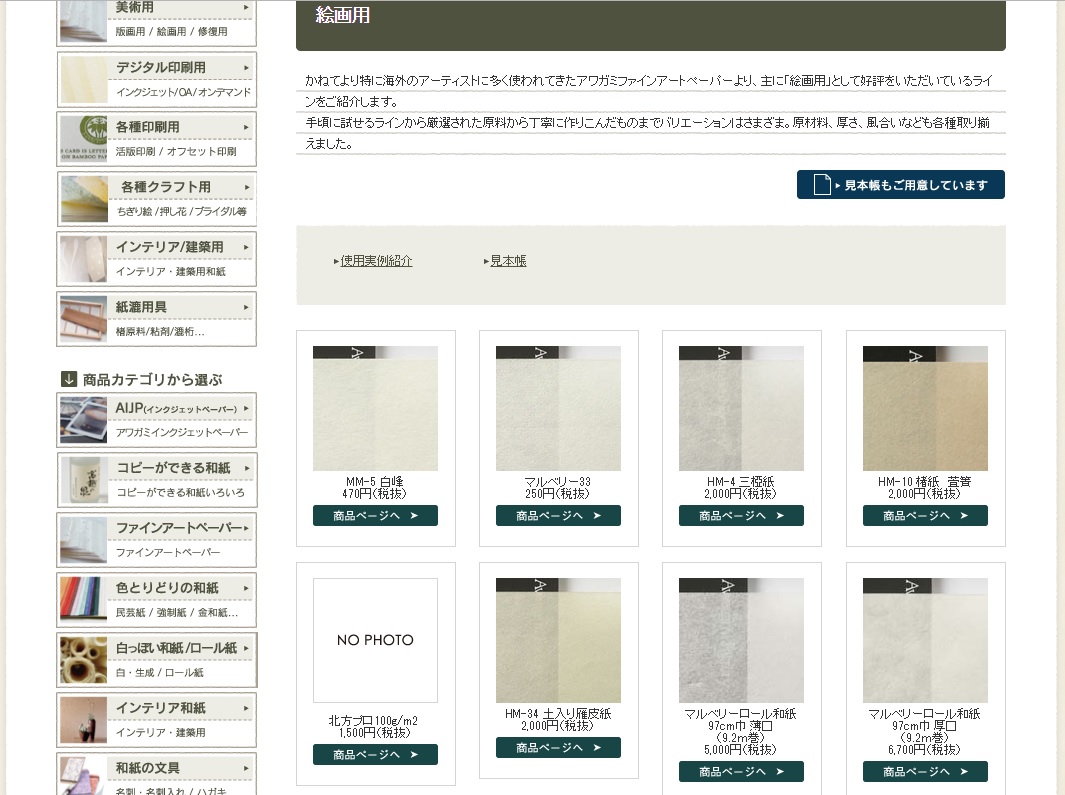This screenshot has height=795, width=1065.
Task: Go to product page for MM-5 白峰
Action: [375, 516]
